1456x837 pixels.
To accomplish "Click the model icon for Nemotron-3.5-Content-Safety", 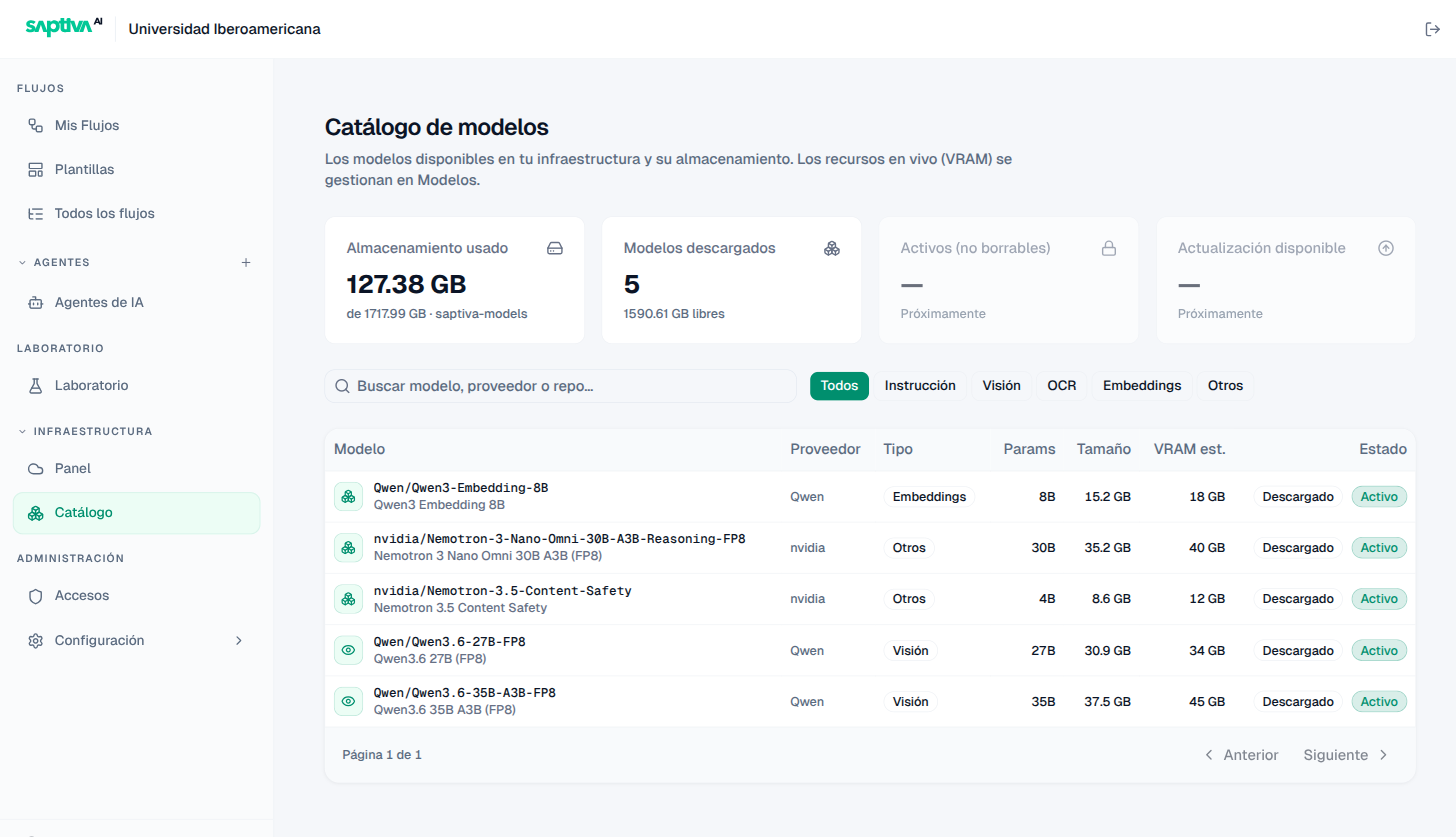I will click(348, 599).
